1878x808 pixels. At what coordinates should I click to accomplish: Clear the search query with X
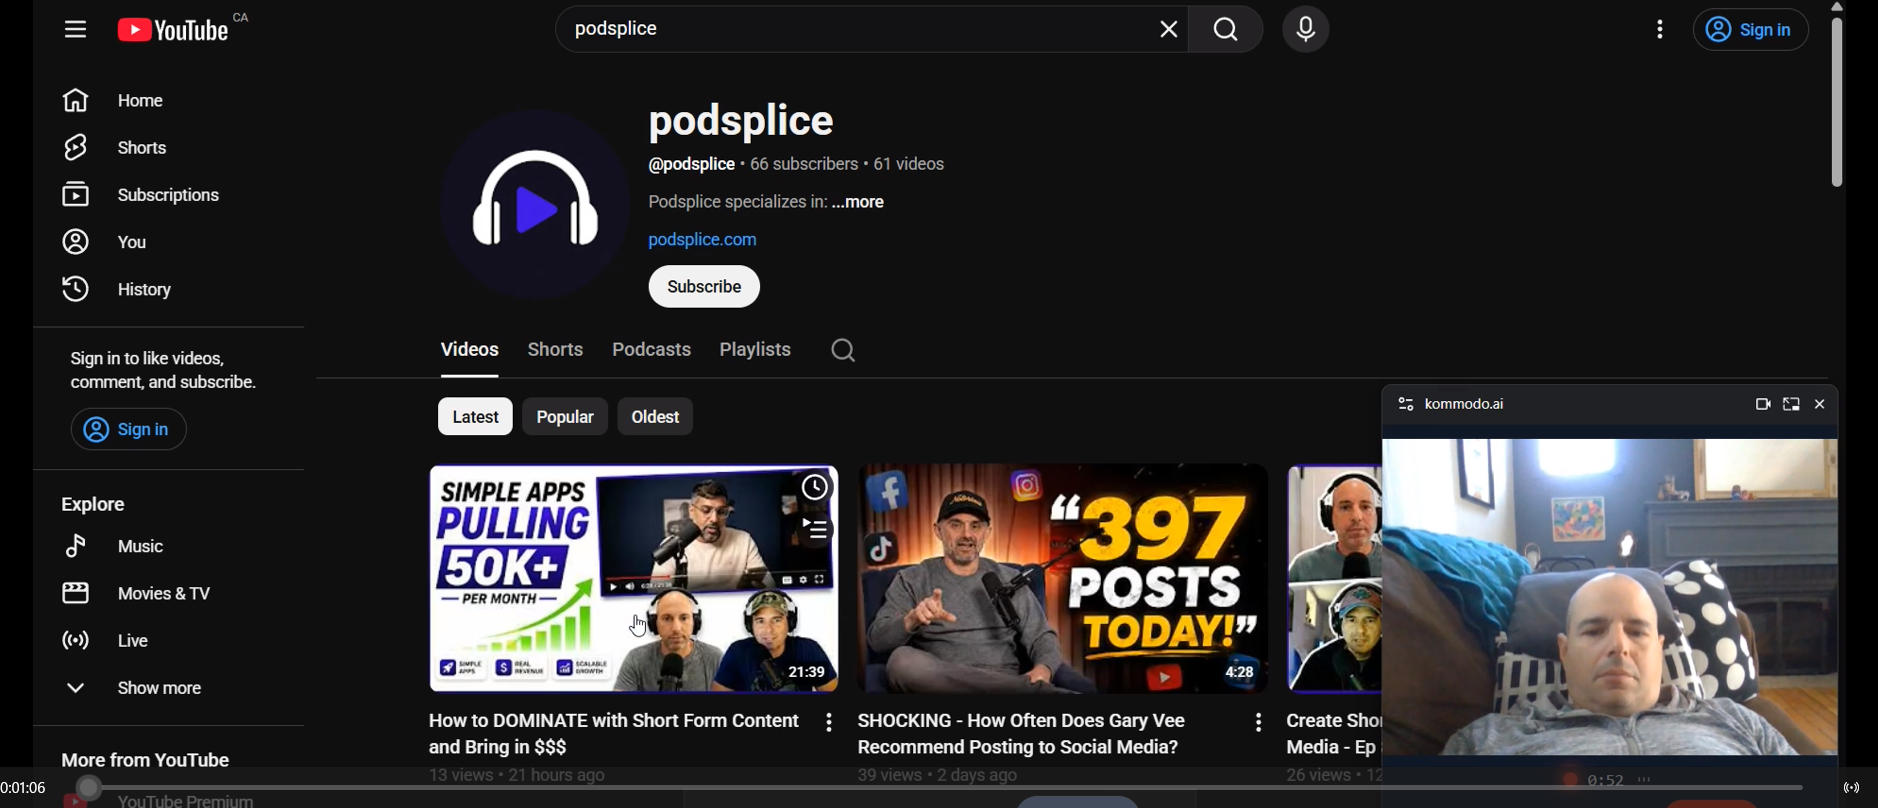pos(1169,29)
